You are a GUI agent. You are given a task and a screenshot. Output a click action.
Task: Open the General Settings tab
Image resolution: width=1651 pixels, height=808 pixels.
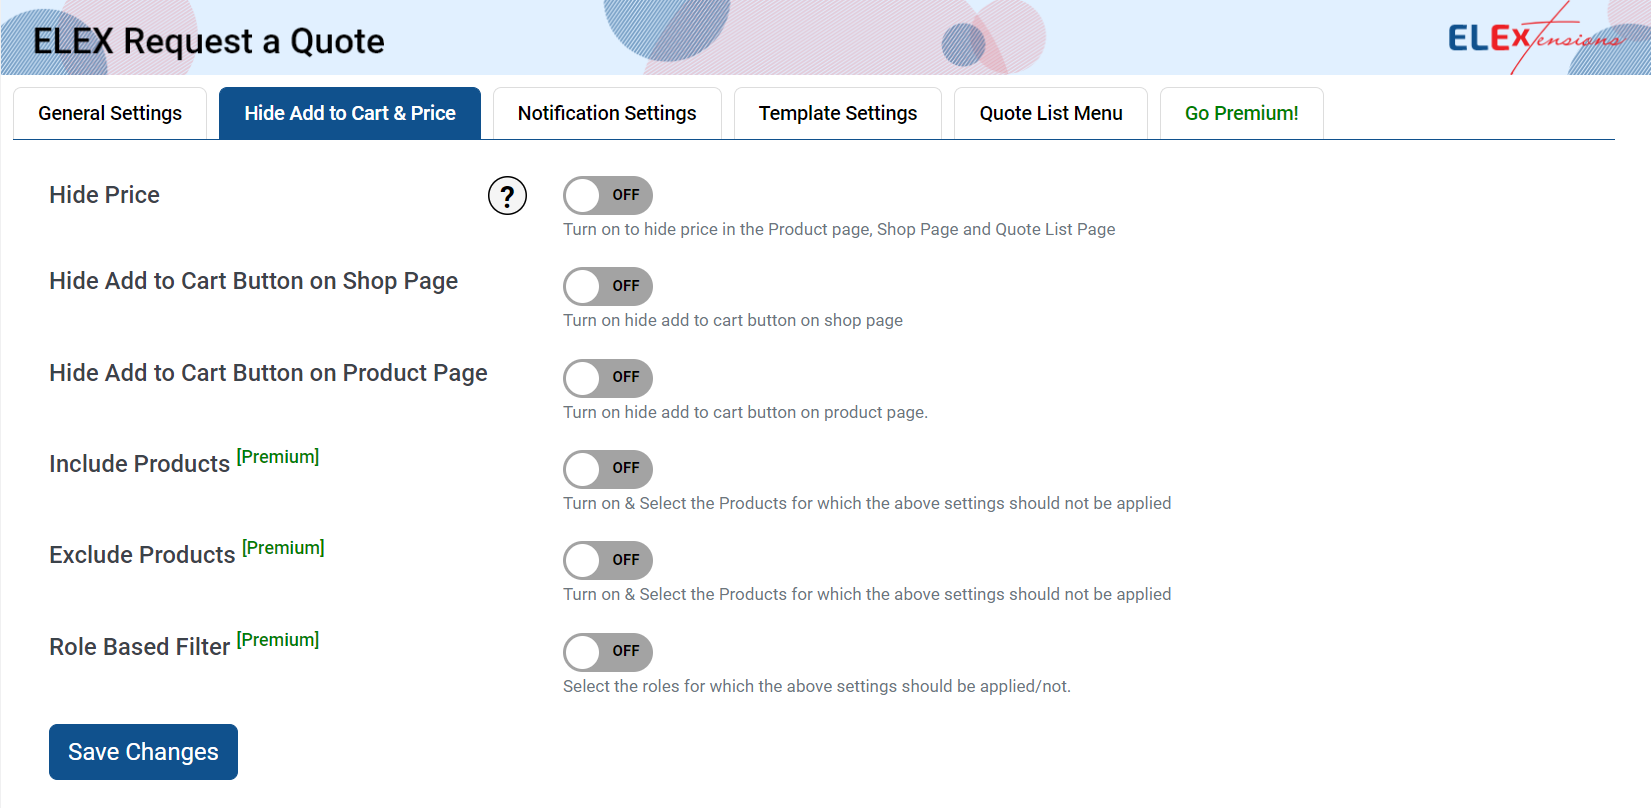(110, 113)
